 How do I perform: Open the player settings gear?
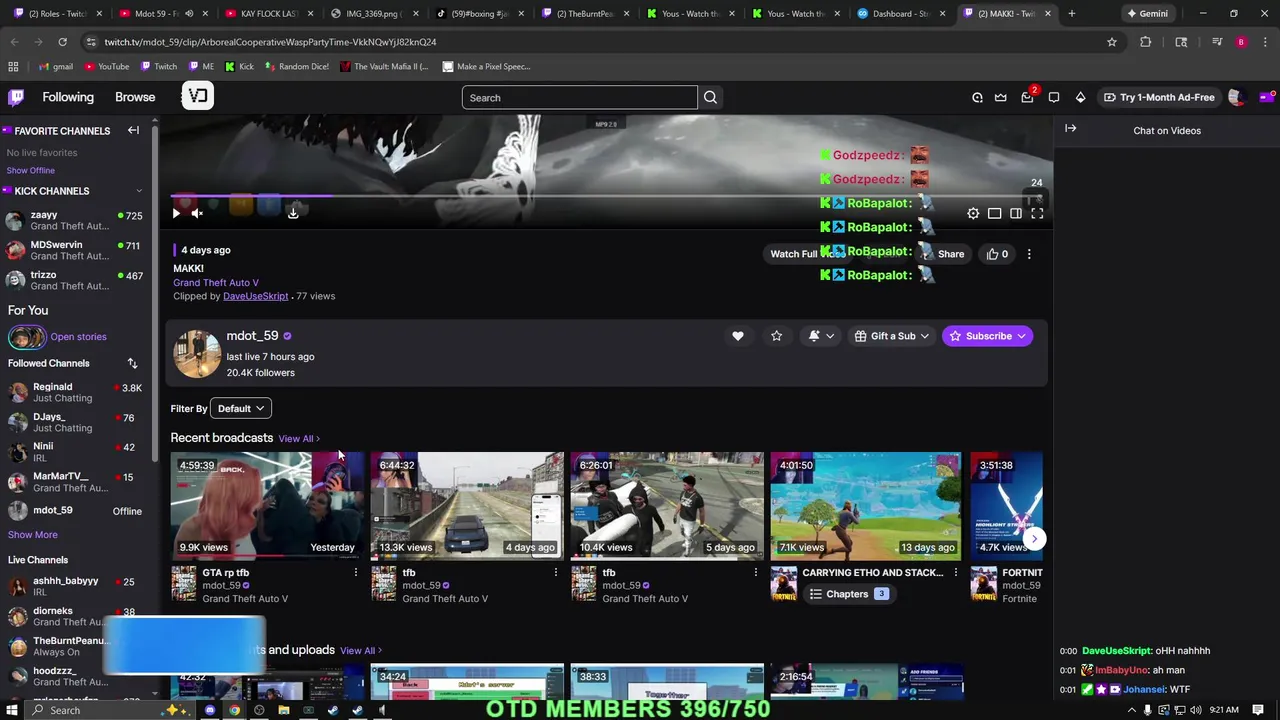coord(973,213)
